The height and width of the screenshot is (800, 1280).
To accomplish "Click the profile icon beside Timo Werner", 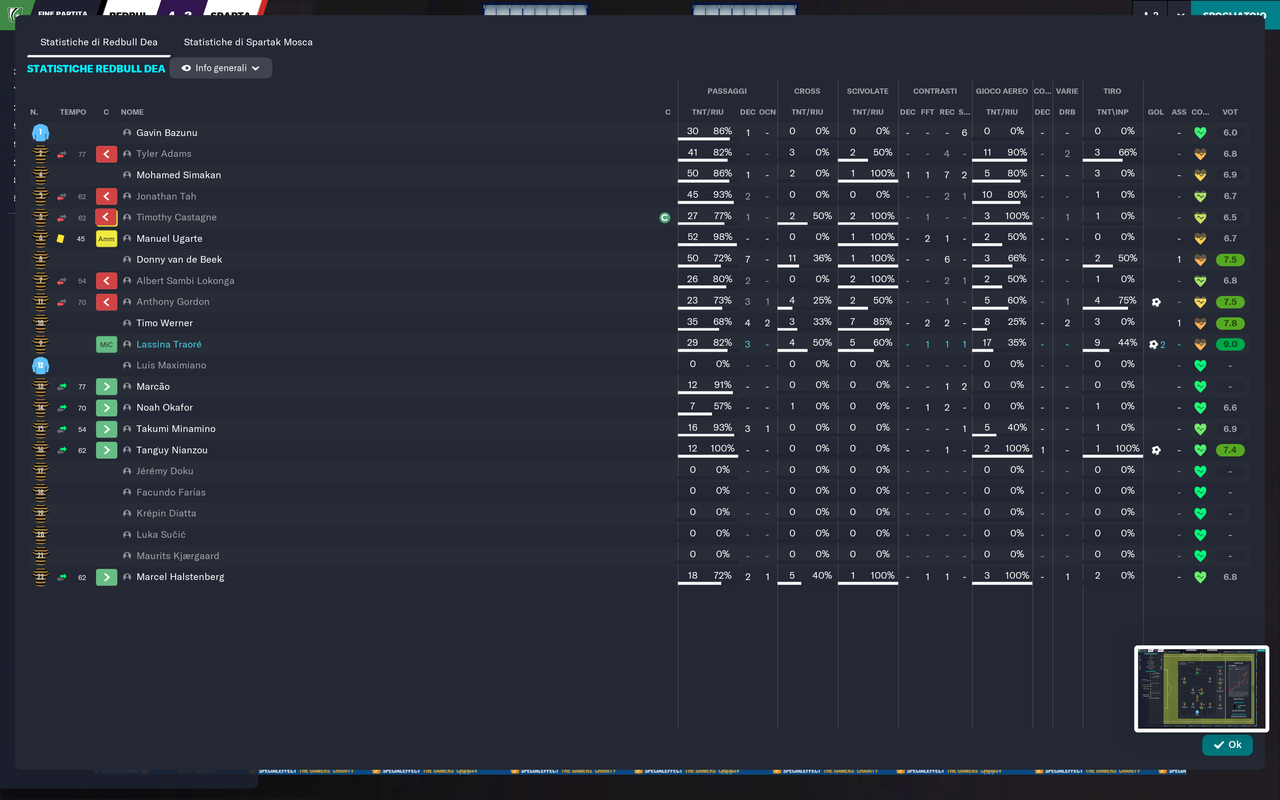I will pyautogui.click(x=127, y=323).
